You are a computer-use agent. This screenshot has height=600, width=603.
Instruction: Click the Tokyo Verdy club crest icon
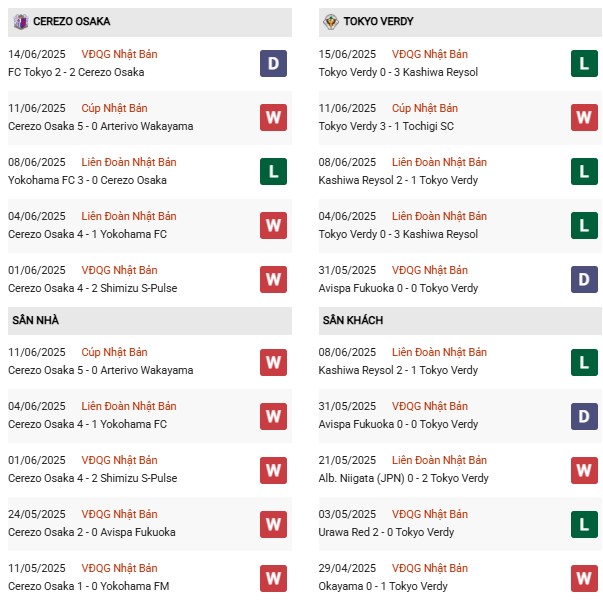coord(331,22)
